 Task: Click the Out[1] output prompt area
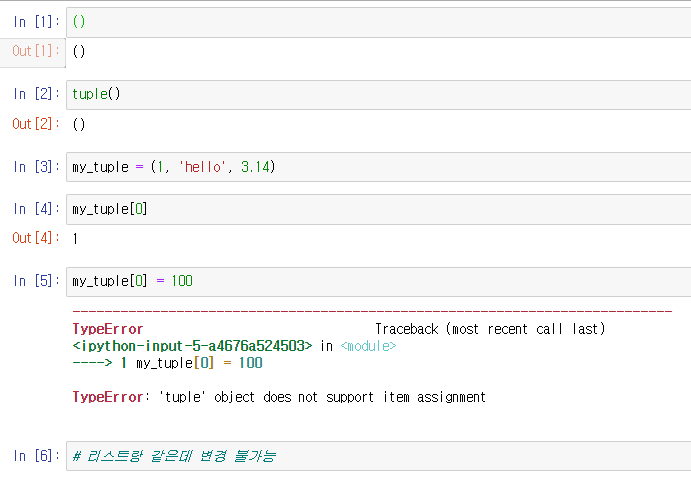tap(33, 53)
